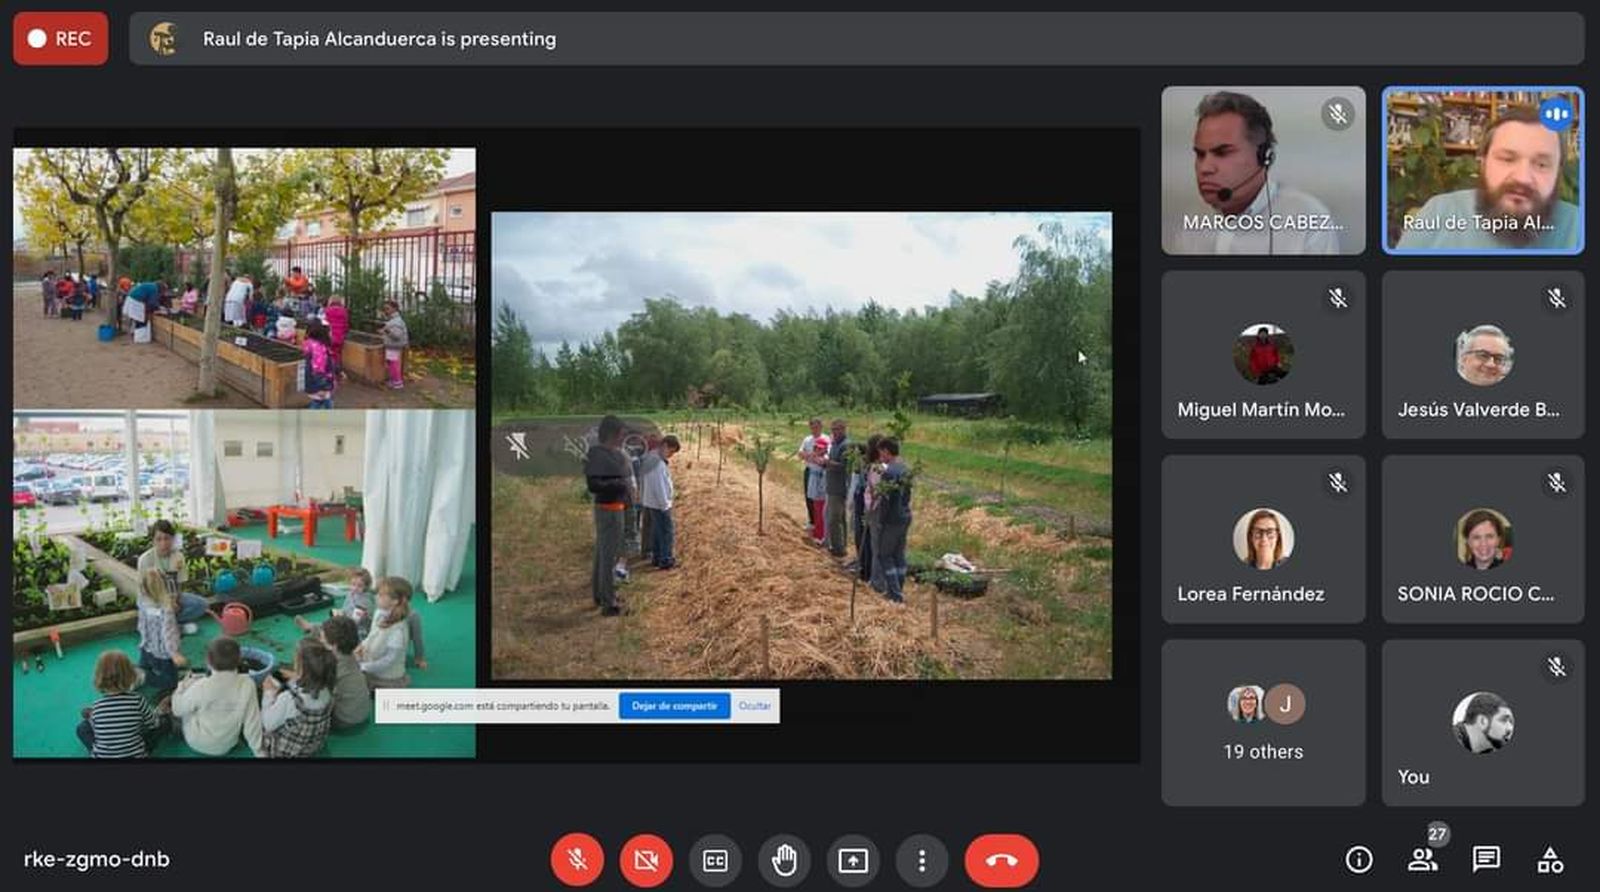1600x892 pixels.
Task: Open the meeting details info icon
Action: 1358,859
